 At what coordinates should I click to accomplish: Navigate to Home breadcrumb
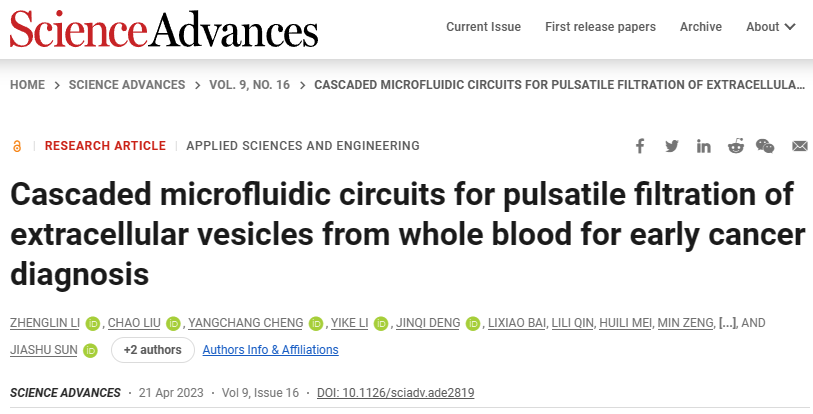point(29,84)
